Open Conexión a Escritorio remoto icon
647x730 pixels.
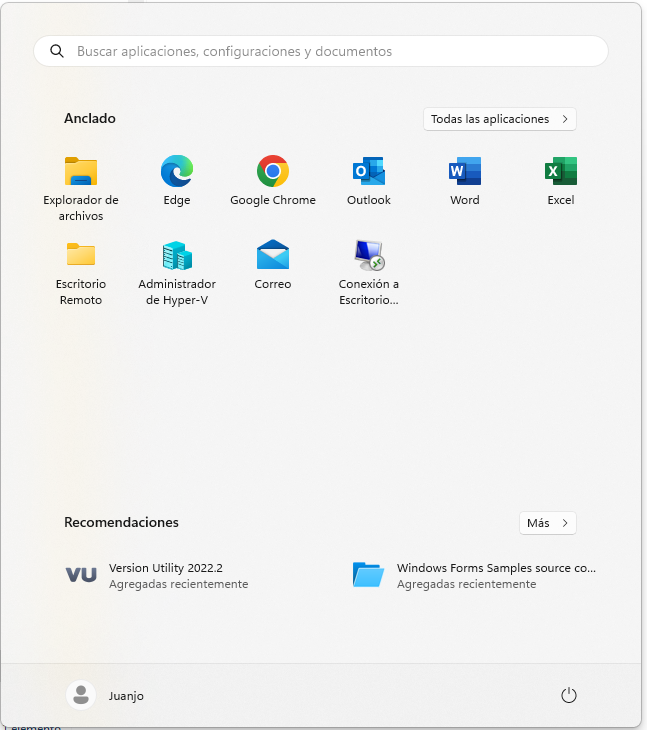(x=369, y=256)
